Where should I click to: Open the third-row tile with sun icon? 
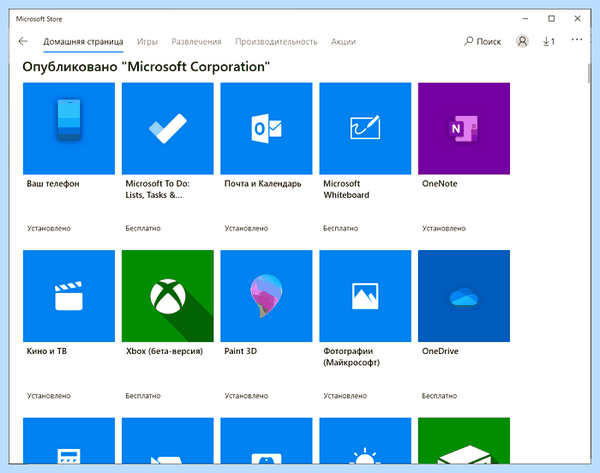coord(365,440)
